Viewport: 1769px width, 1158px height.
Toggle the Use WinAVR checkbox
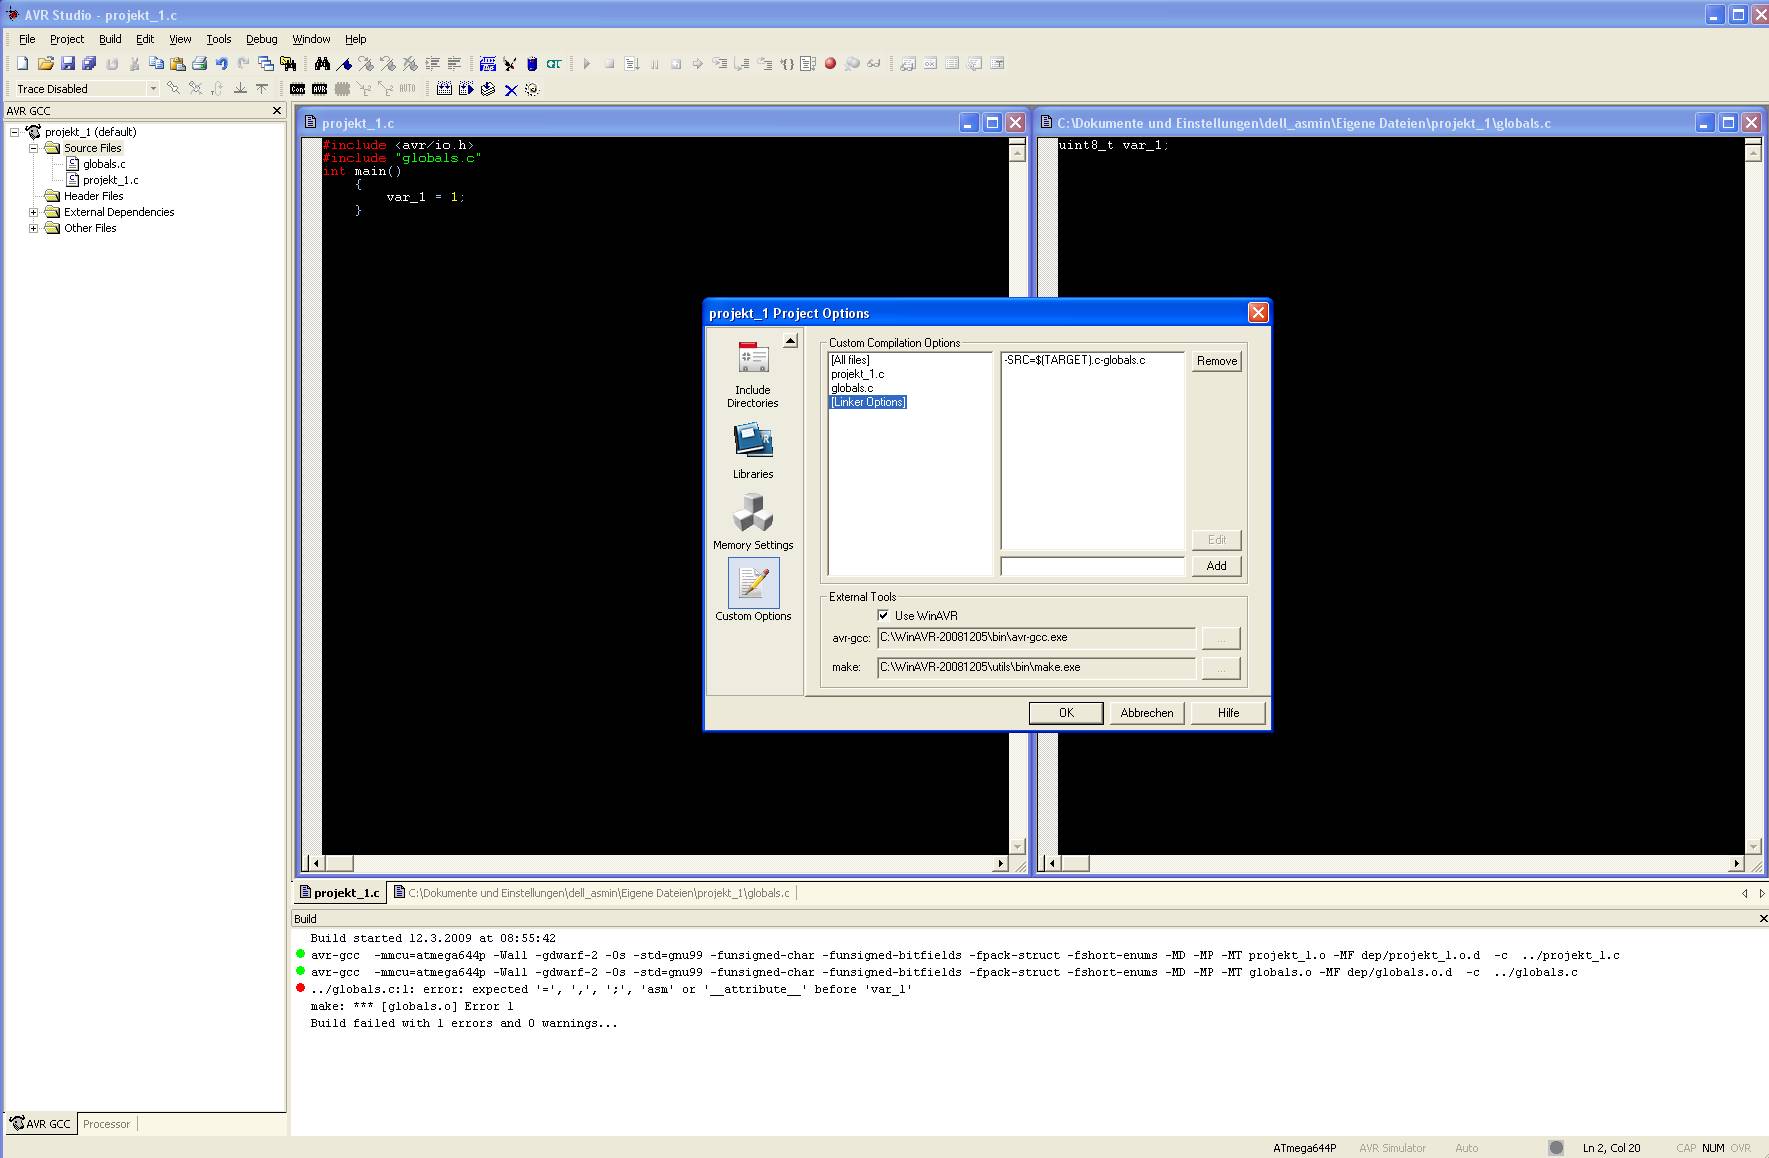click(x=883, y=615)
